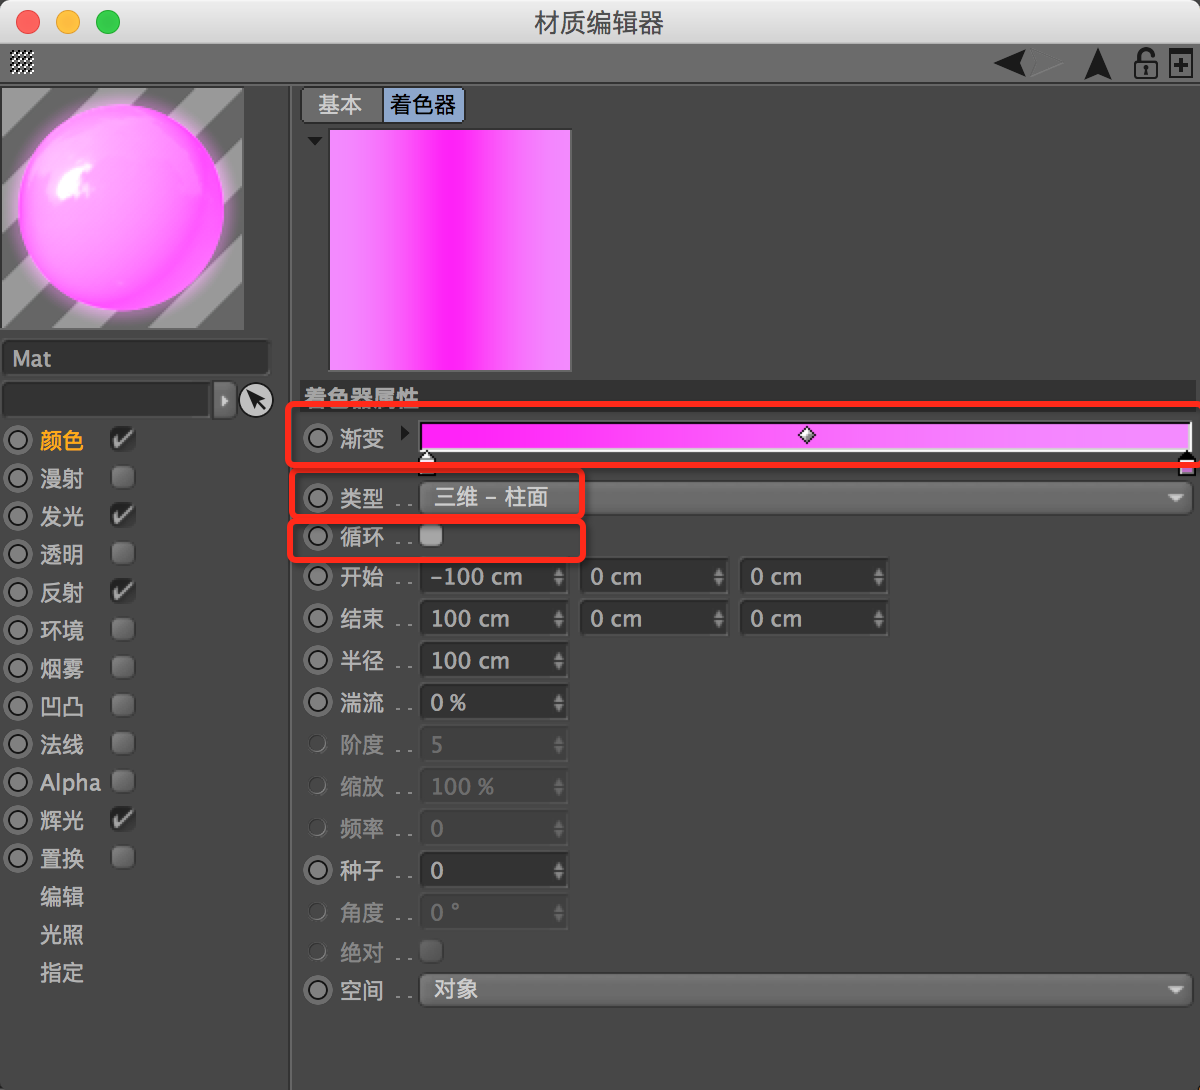
Task: Click stepper arrows on 半径 100 cm field
Action: (x=558, y=661)
